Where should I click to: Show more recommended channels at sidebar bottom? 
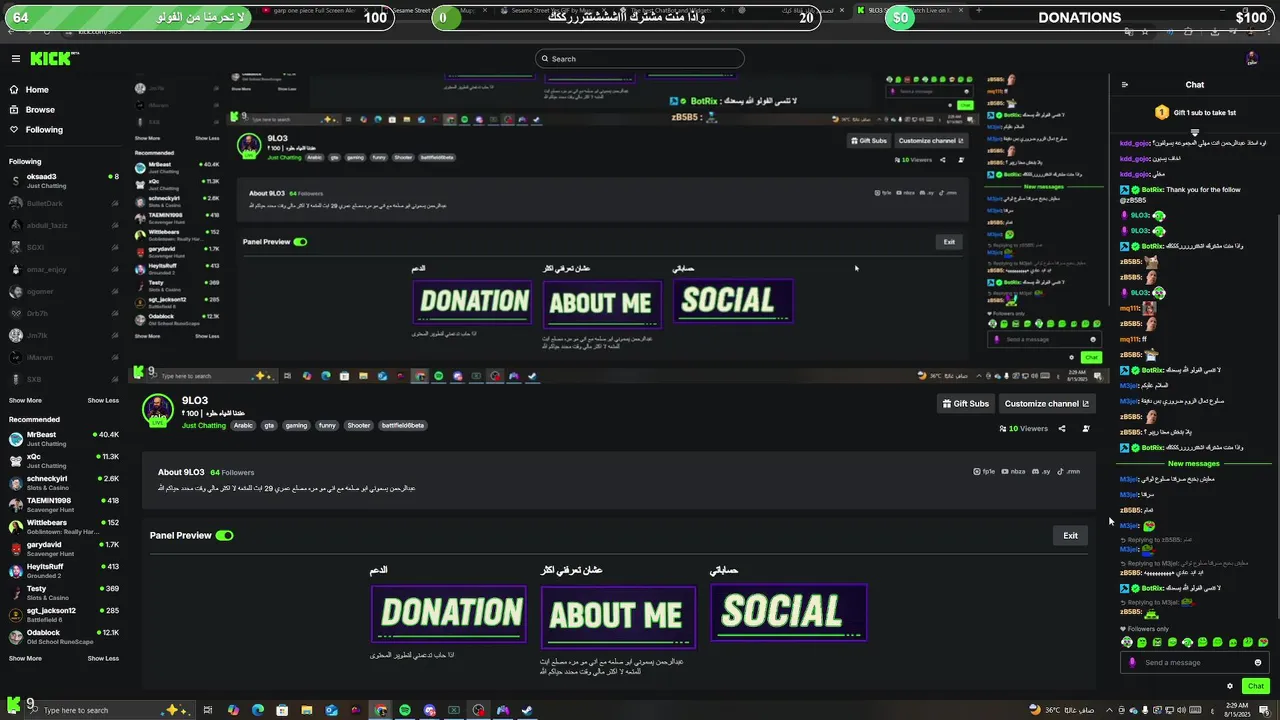tap(25, 658)
